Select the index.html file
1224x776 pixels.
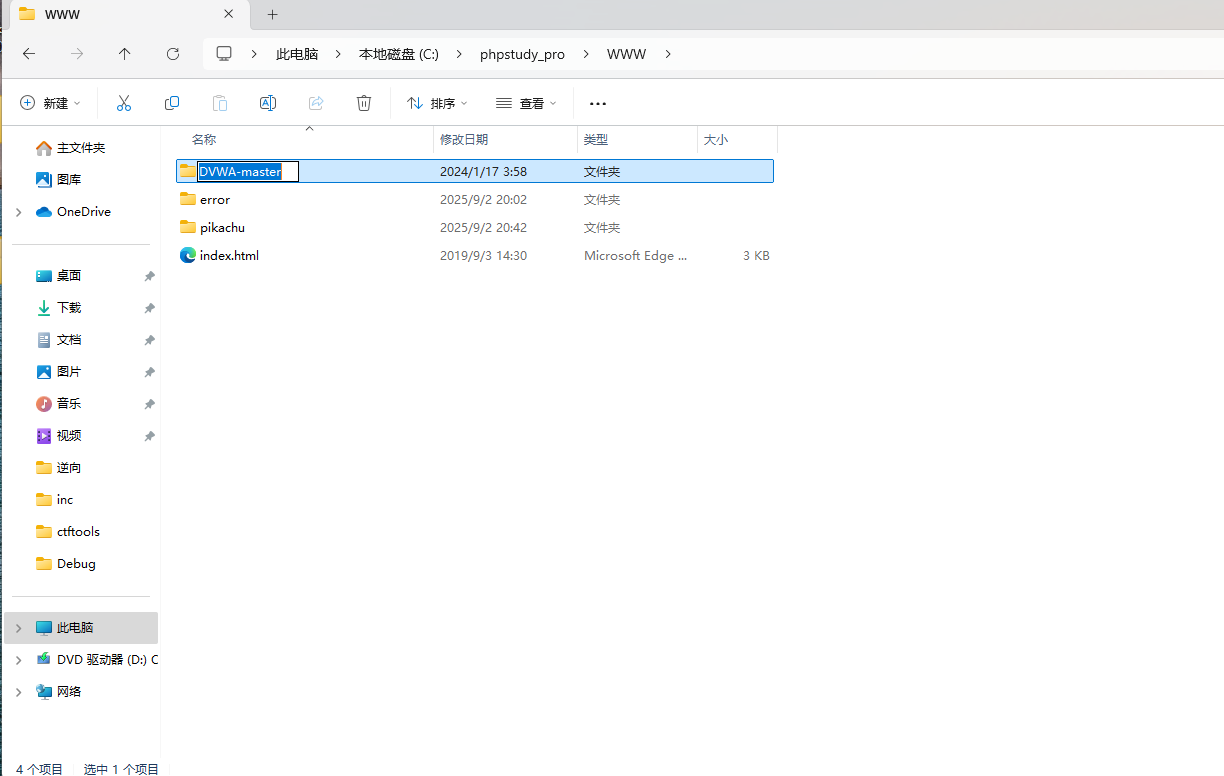point(229,256)
